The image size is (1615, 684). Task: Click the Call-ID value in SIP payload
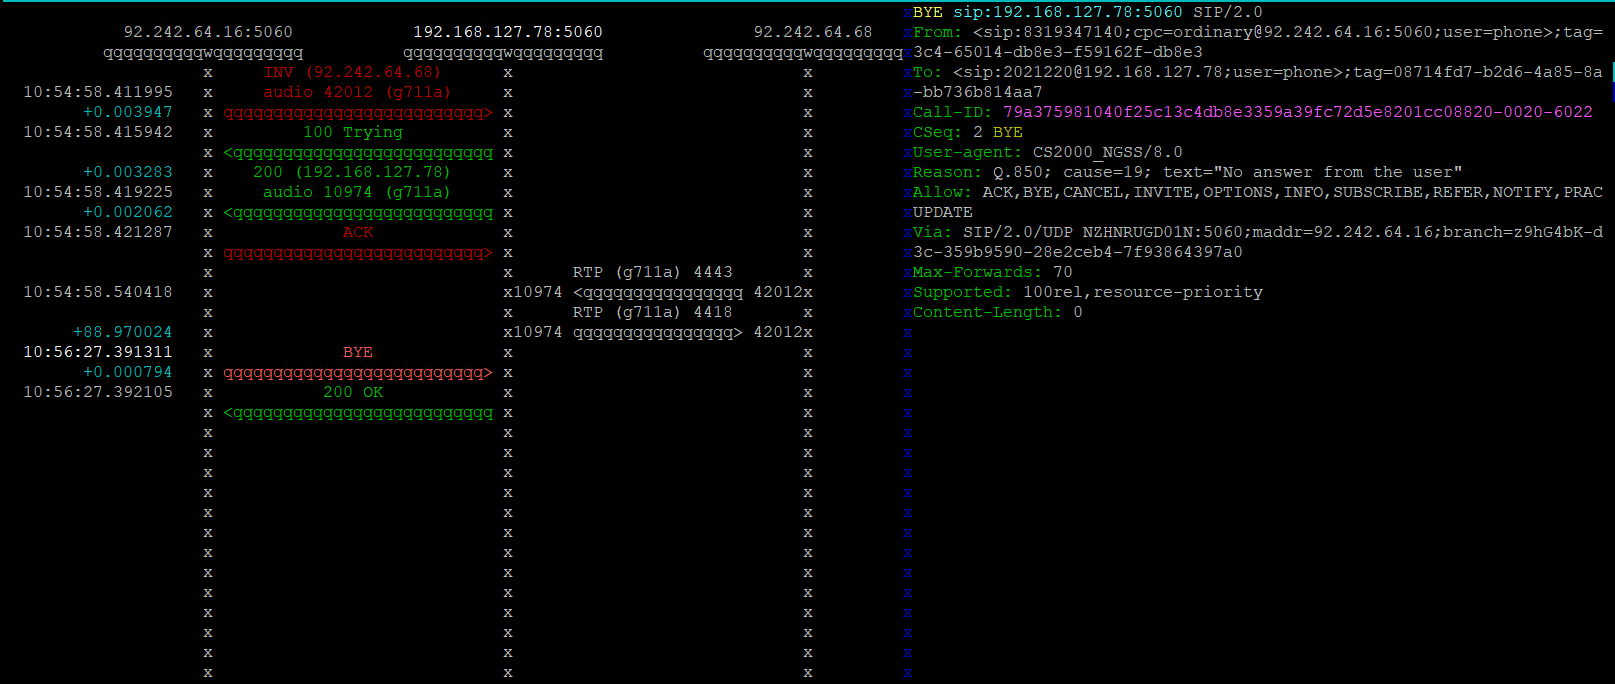tap(1297, 112)
